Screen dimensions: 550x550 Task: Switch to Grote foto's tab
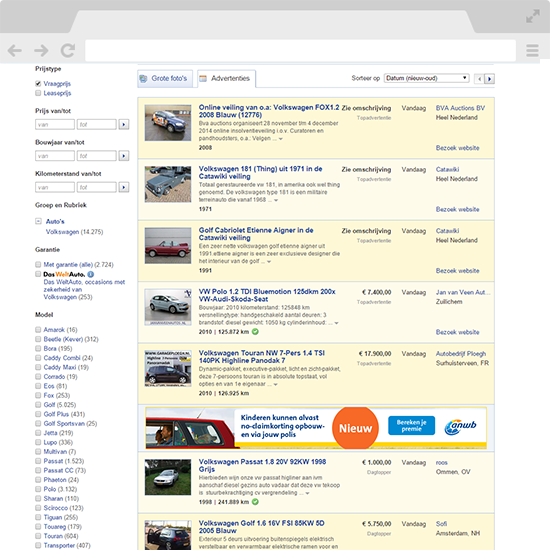click(x=165, y=79)
